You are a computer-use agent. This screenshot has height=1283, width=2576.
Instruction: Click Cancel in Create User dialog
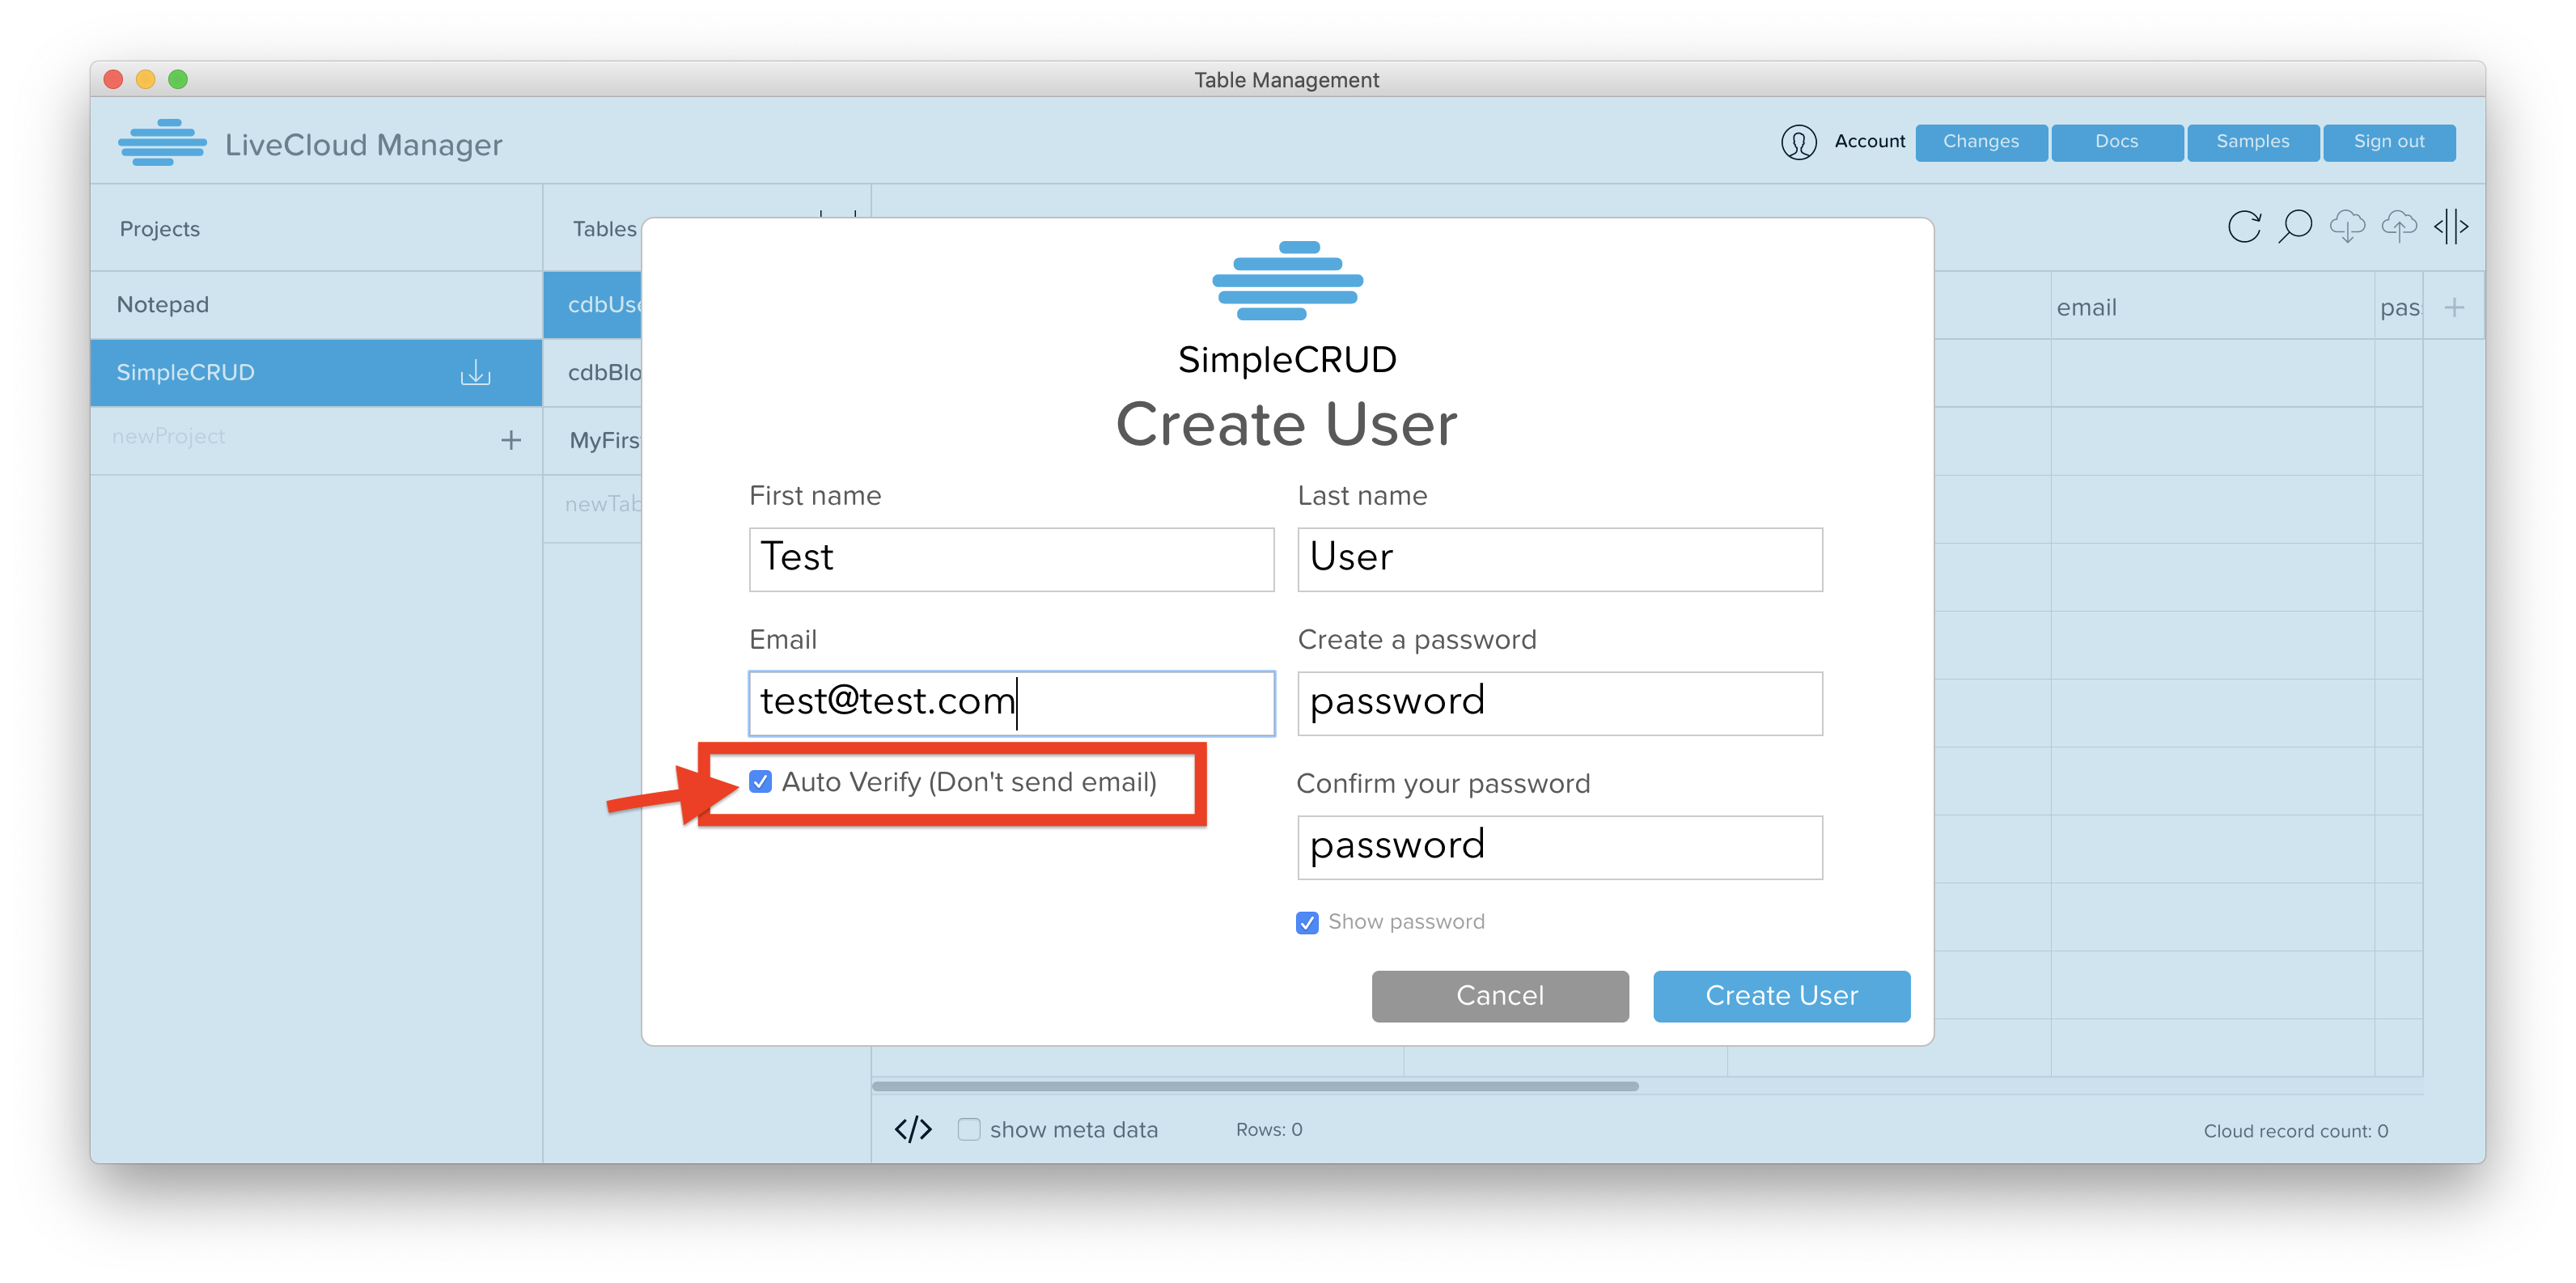pos(1500,996)
